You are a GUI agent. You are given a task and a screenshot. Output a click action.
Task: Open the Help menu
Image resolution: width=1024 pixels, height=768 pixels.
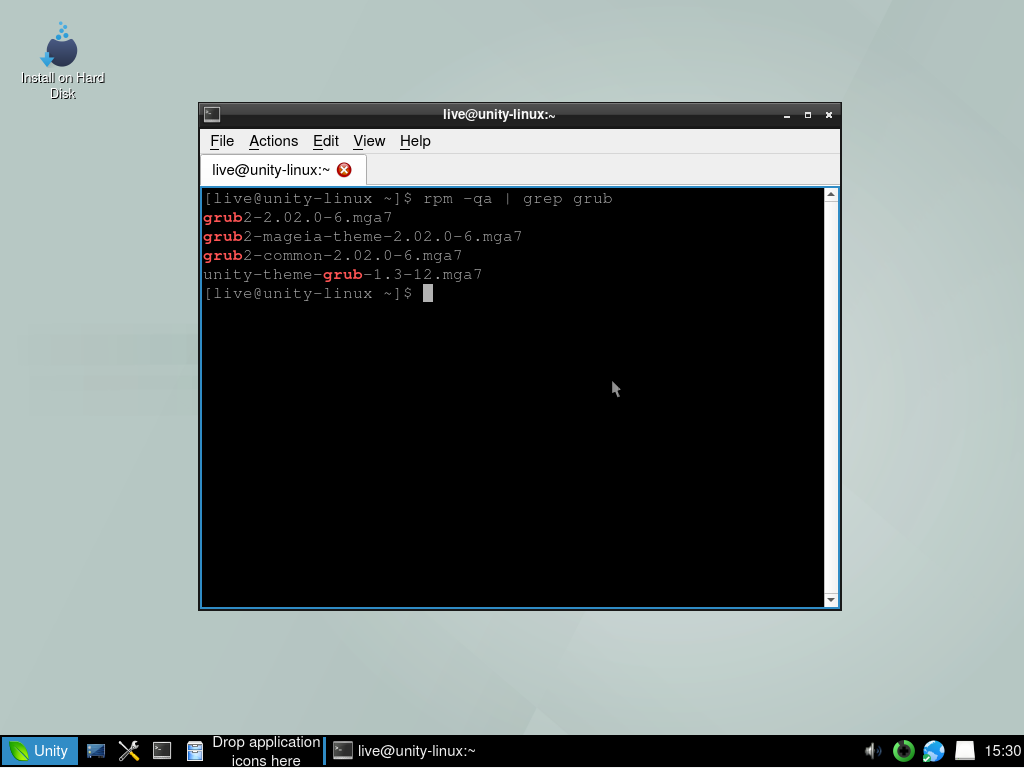coord(415,141)
